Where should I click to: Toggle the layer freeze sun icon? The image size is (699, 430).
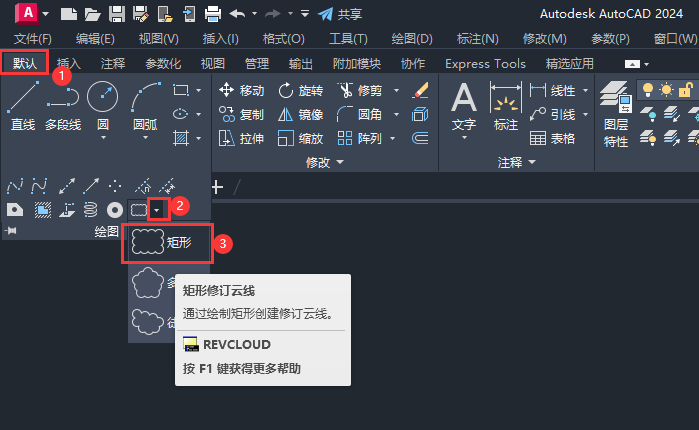[666, 90]
